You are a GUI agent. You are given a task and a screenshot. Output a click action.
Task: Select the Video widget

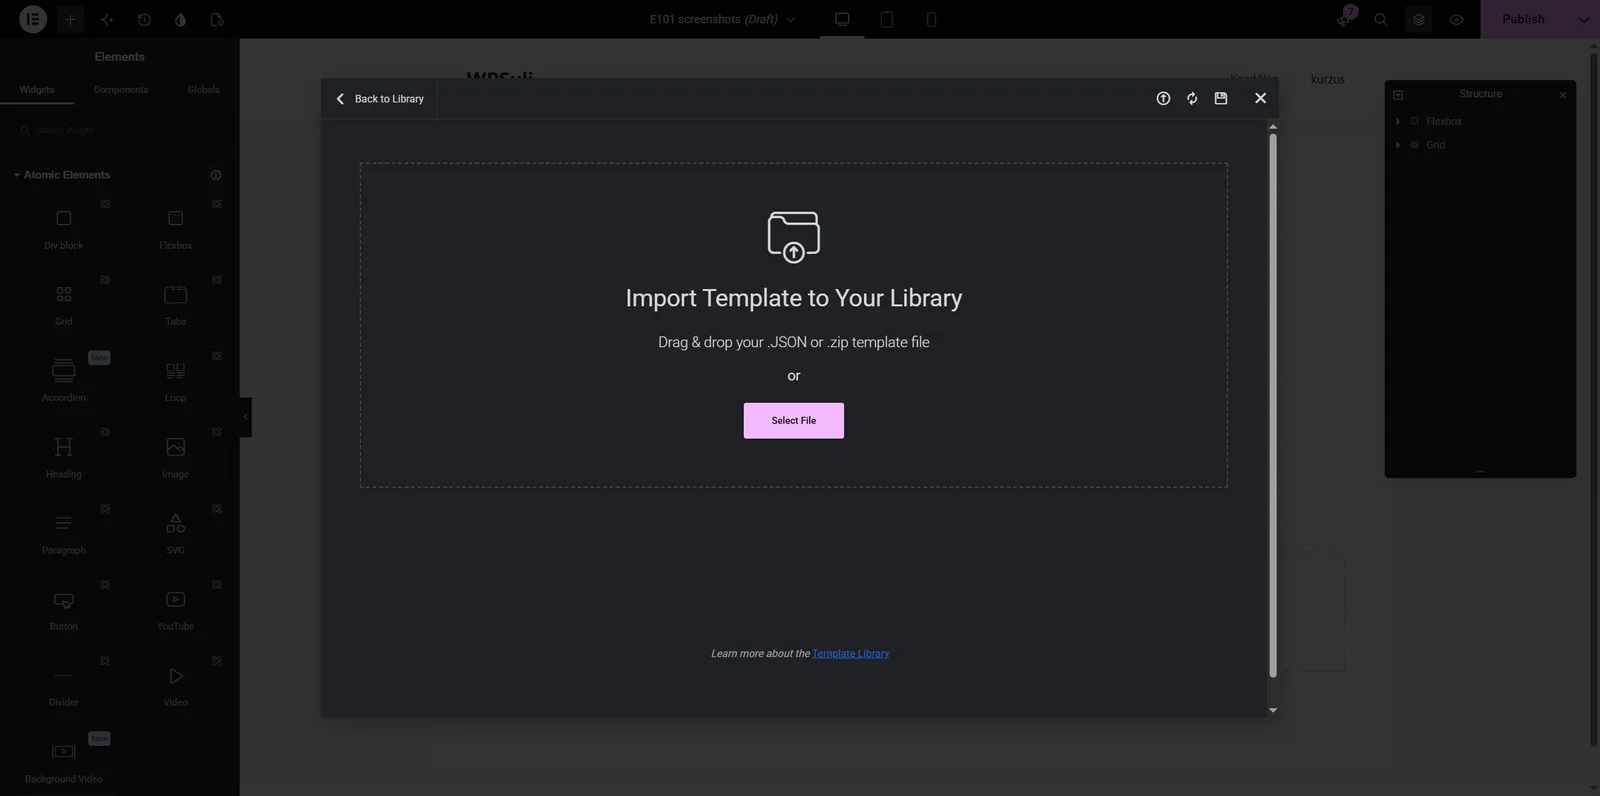coord(176,685)
